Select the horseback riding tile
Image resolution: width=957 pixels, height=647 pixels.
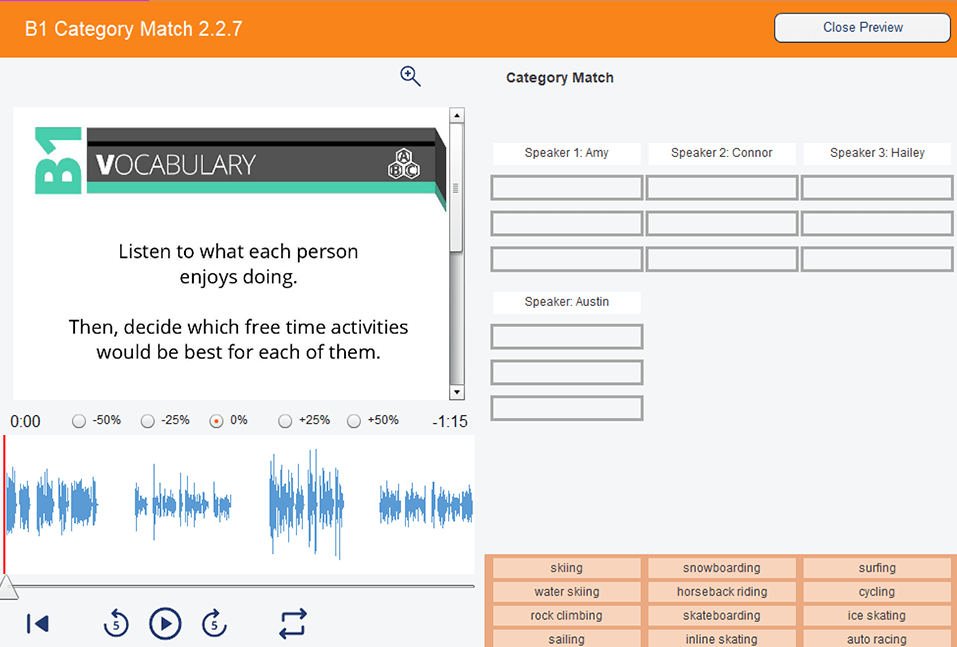click(721, 592)
